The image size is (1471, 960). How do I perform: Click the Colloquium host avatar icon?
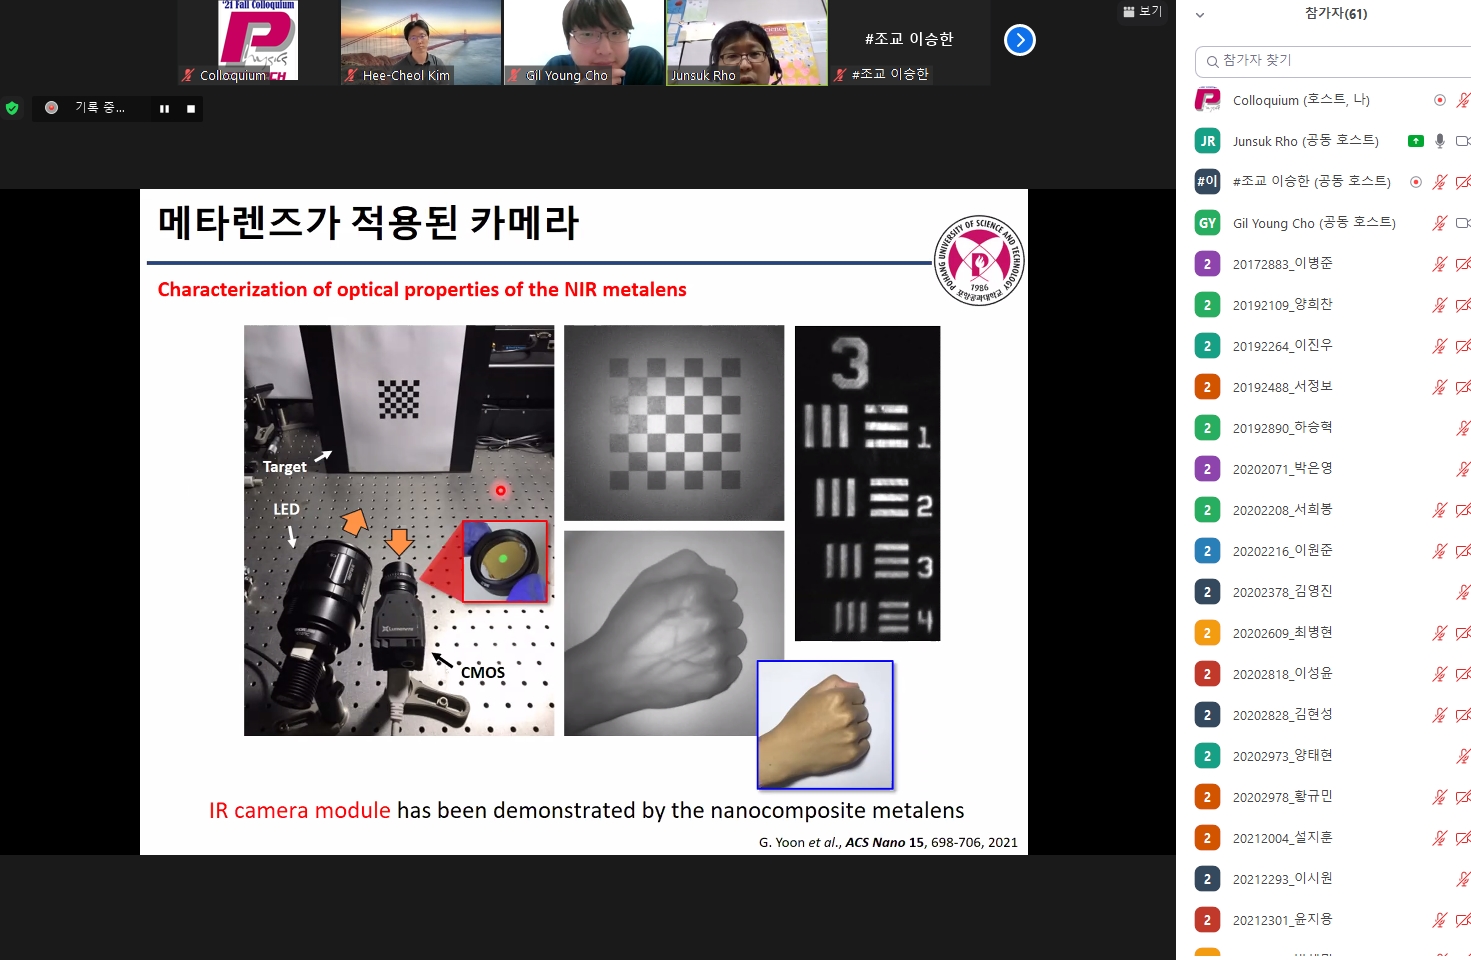(x=1207, y=100)
